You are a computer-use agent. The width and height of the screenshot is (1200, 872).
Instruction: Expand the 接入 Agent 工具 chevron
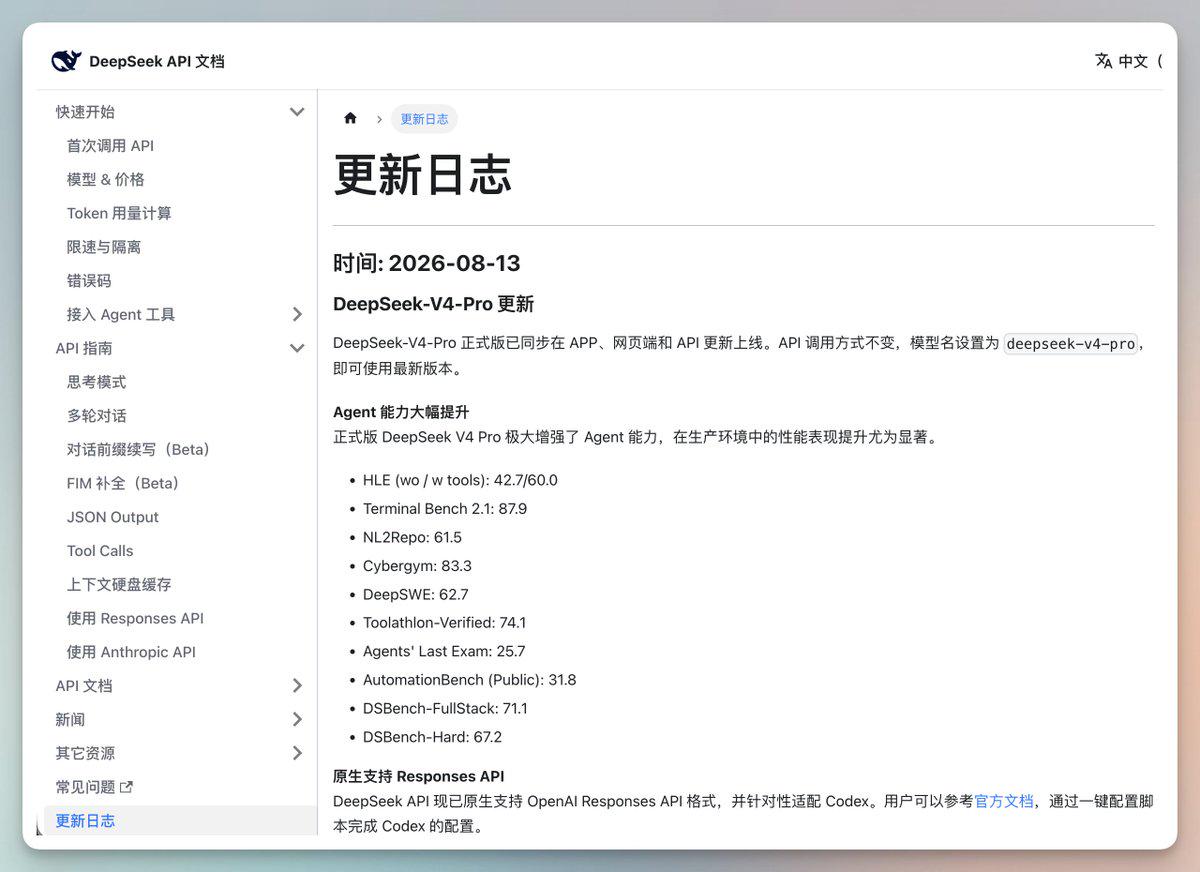point(297,314)
